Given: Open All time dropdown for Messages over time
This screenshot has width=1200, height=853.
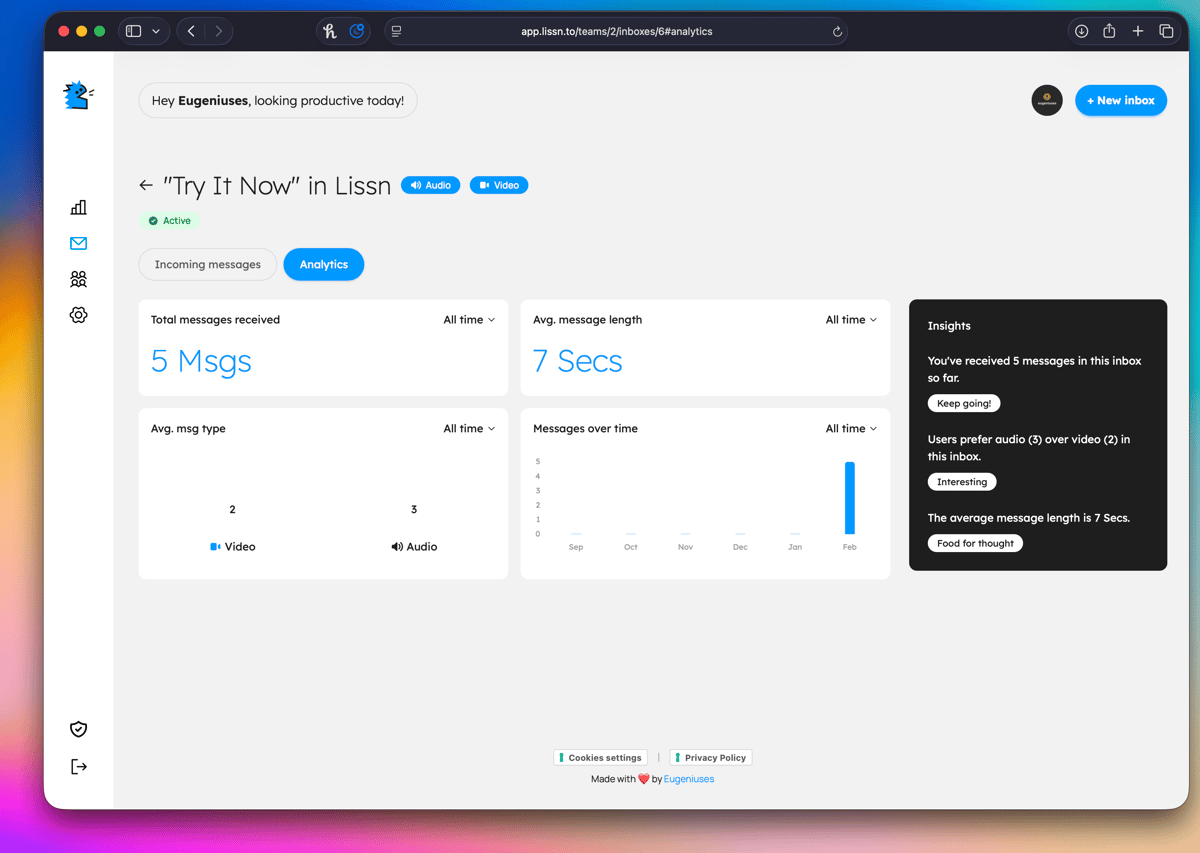Looking at the screenshot, I should [x=851, y=428].
